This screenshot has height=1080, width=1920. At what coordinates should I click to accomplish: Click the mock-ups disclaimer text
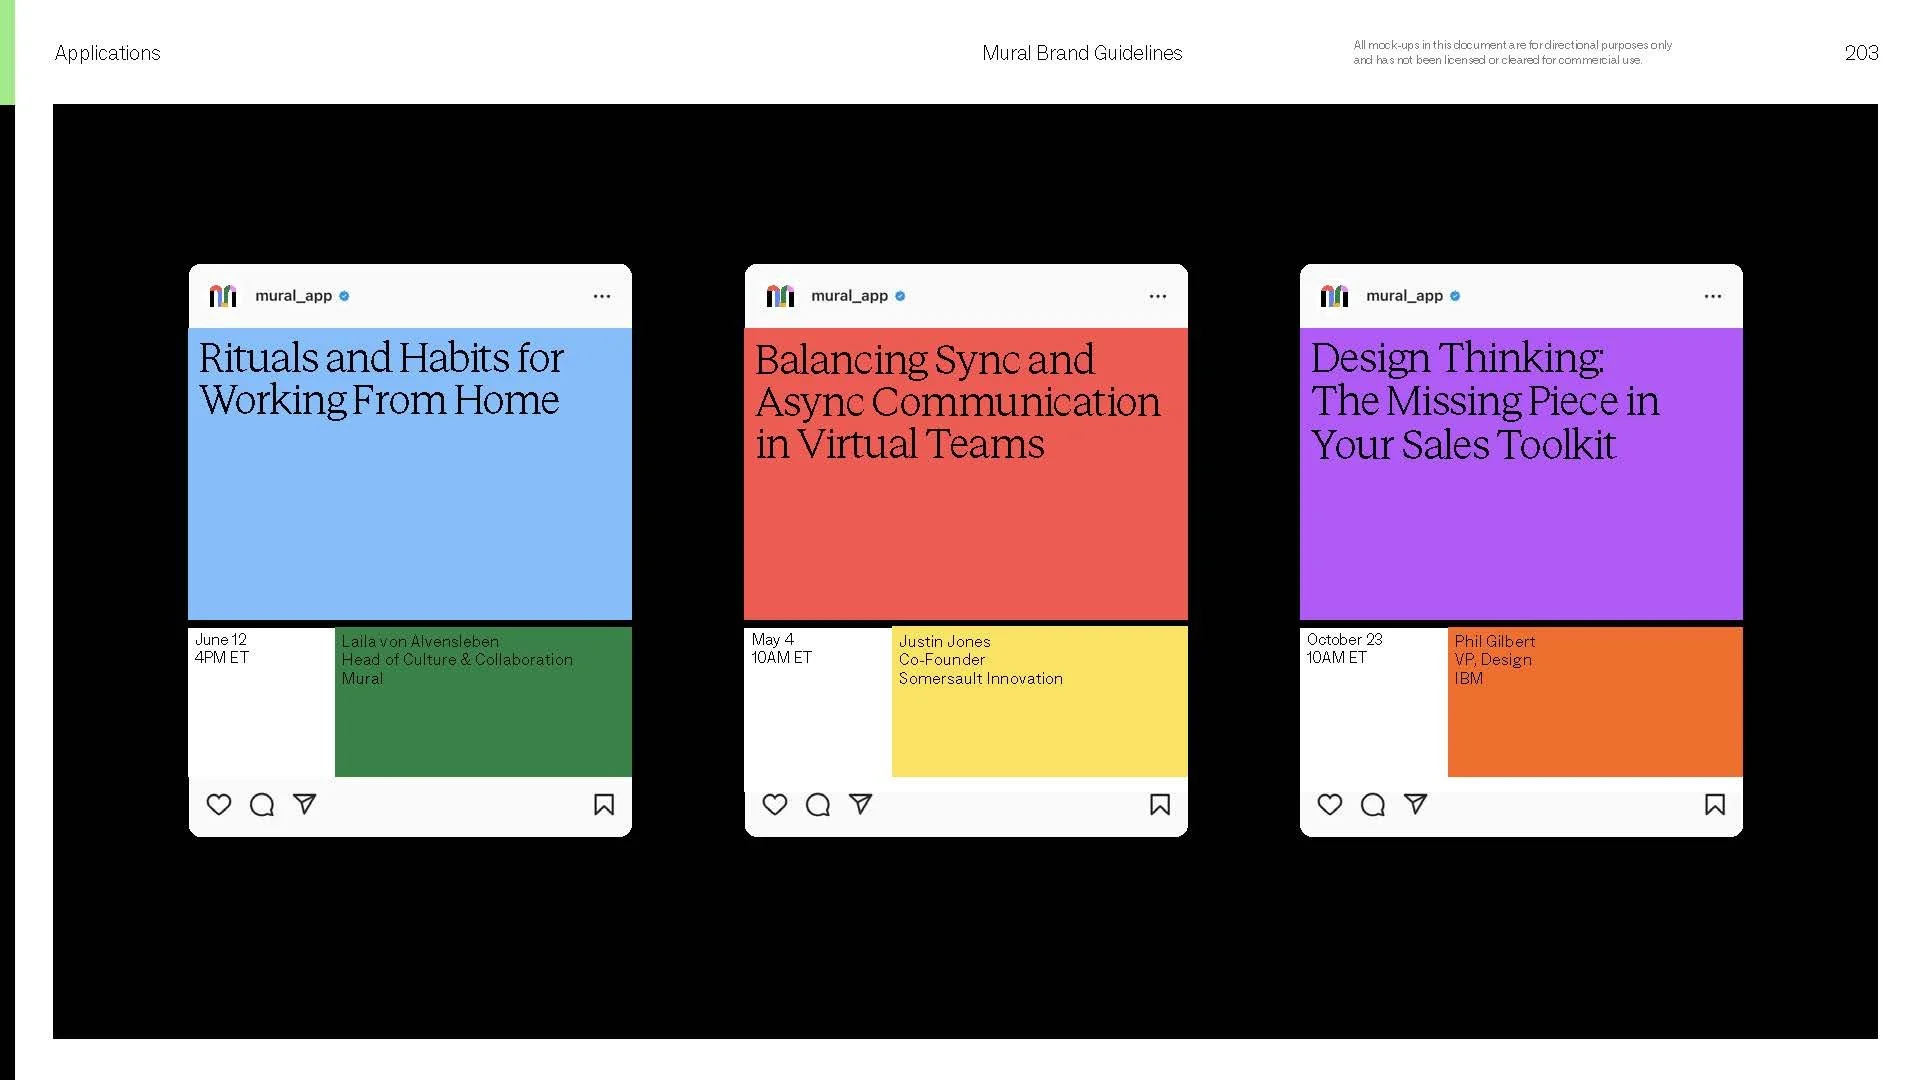point(1512,52)
